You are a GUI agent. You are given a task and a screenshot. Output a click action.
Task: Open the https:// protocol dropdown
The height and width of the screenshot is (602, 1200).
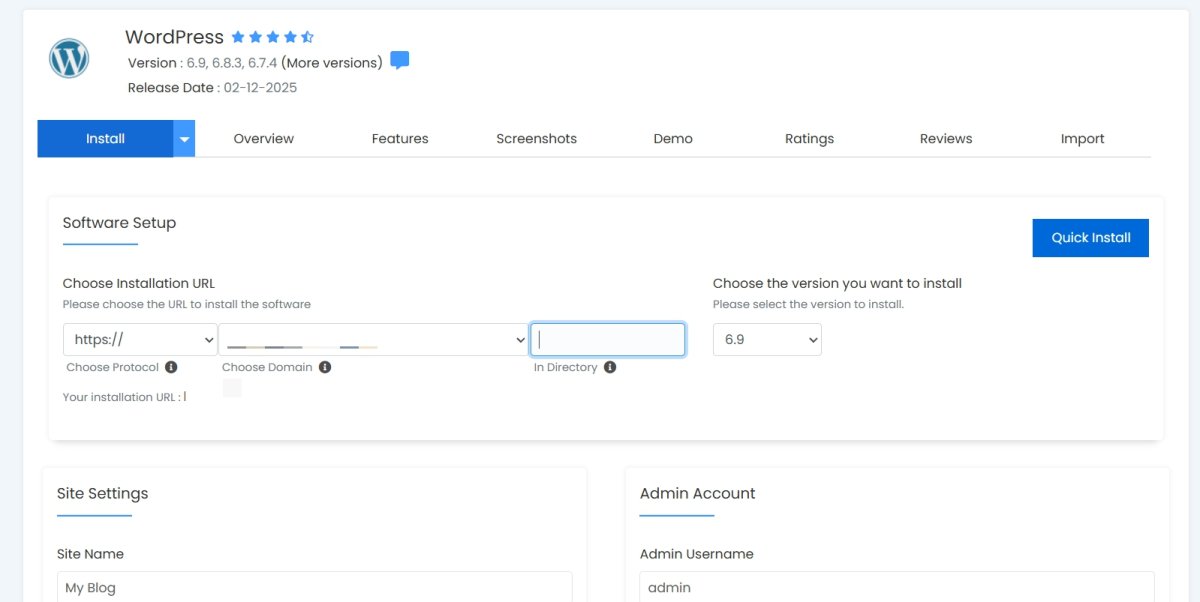[140, 340]
